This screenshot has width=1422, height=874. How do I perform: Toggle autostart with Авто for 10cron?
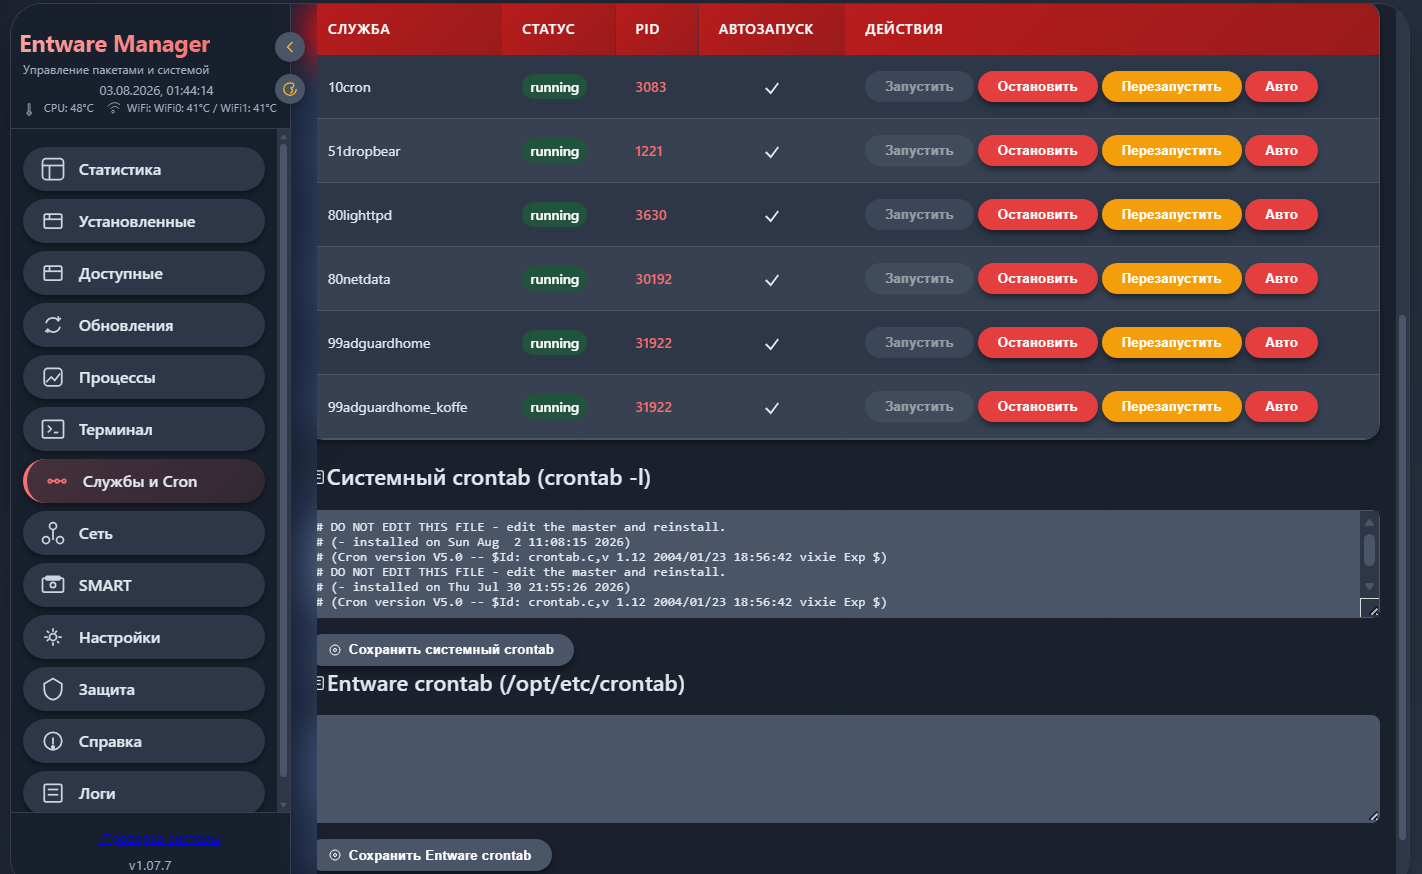tap(1281, 87)
